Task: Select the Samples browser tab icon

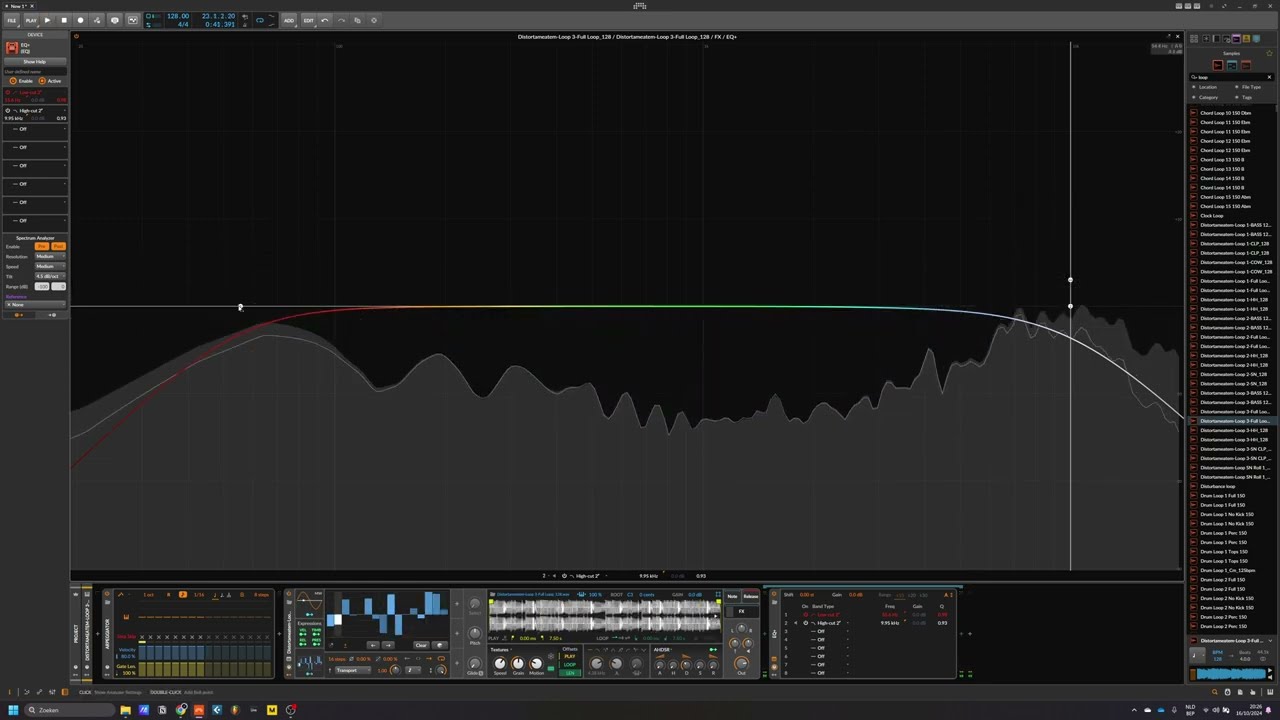Action: click(x=1236, y=39)
